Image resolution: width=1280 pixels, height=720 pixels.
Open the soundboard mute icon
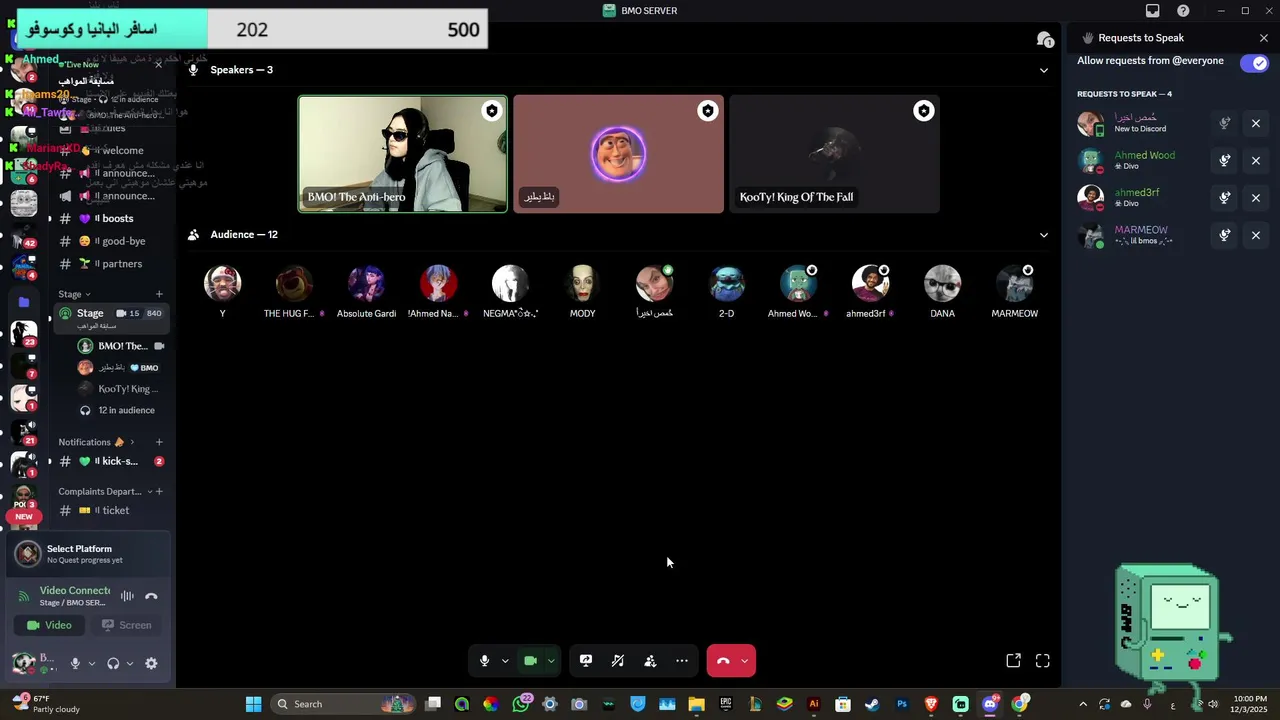(x=618, y=661)
